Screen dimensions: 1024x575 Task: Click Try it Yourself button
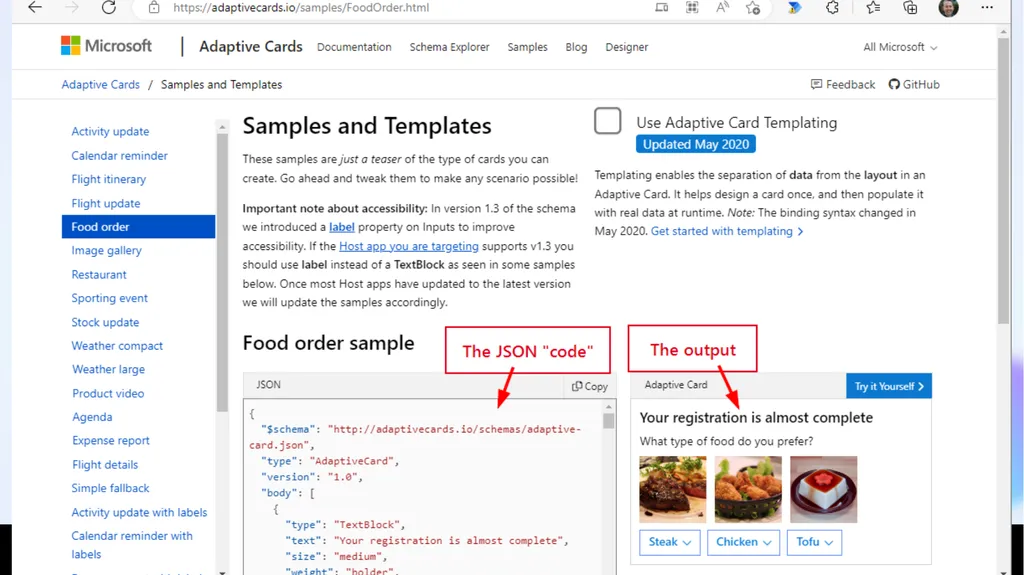[889, 386]
